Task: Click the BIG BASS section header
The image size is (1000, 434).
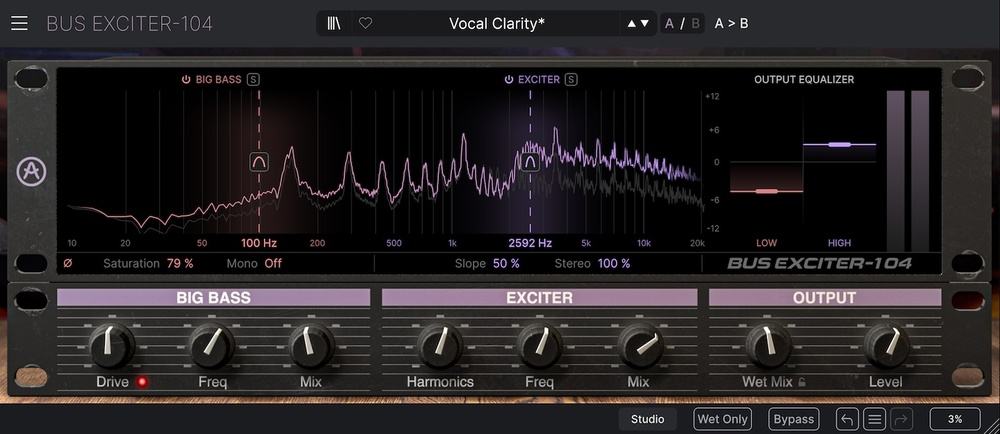Action: click(x=214, y=298)
